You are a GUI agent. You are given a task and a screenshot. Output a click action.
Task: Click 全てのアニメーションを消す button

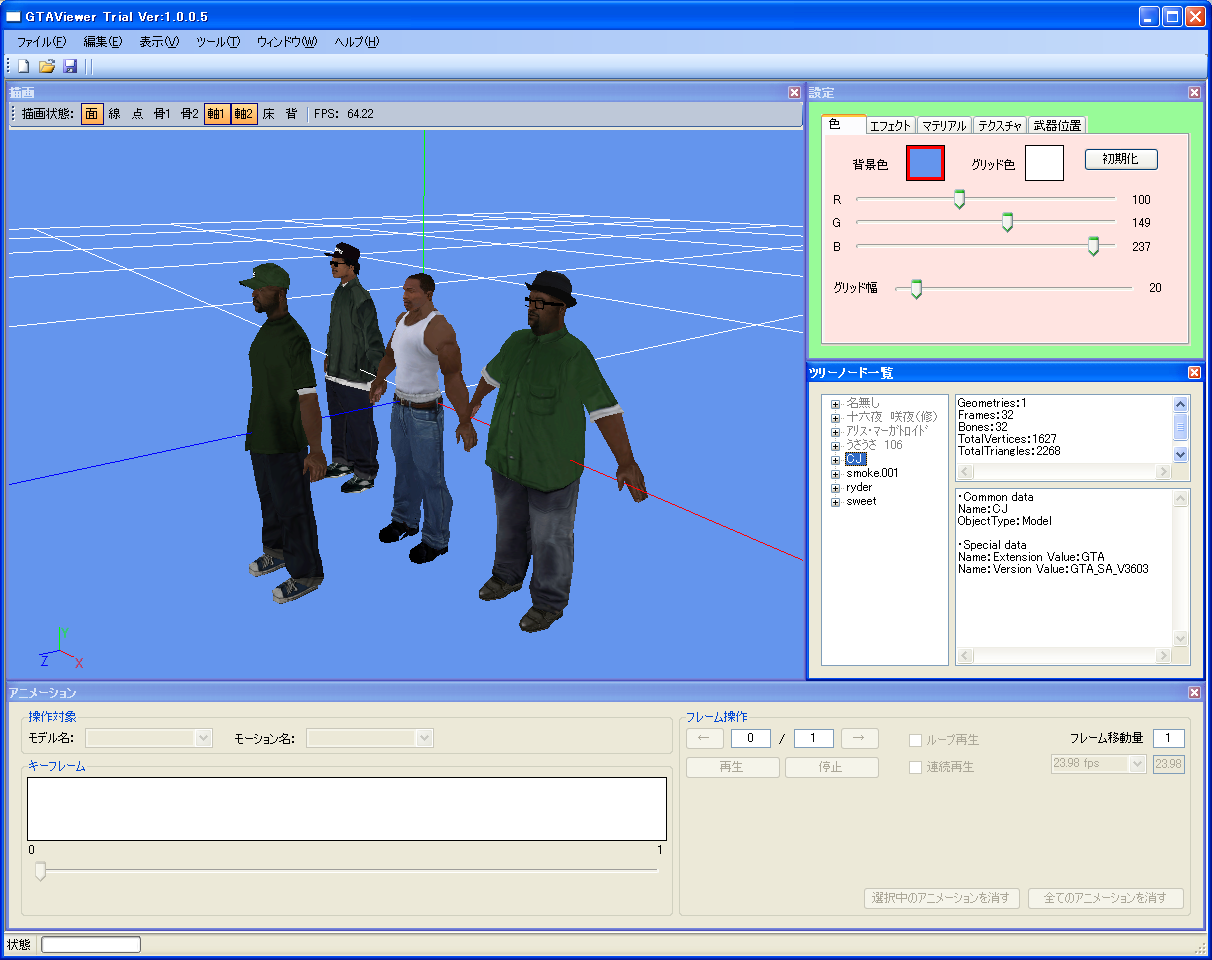(x=1106, y=898)
